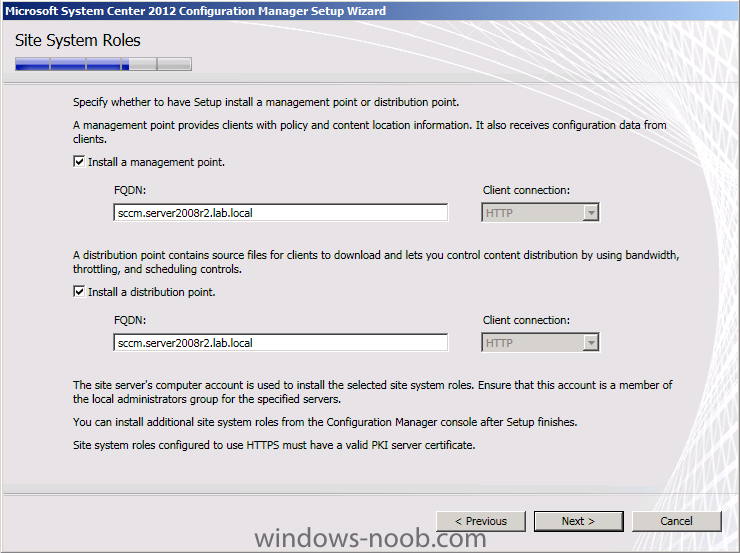740x553 pixels.
Task: Cancel the setup wizard
Action: (x=676, y=521)
